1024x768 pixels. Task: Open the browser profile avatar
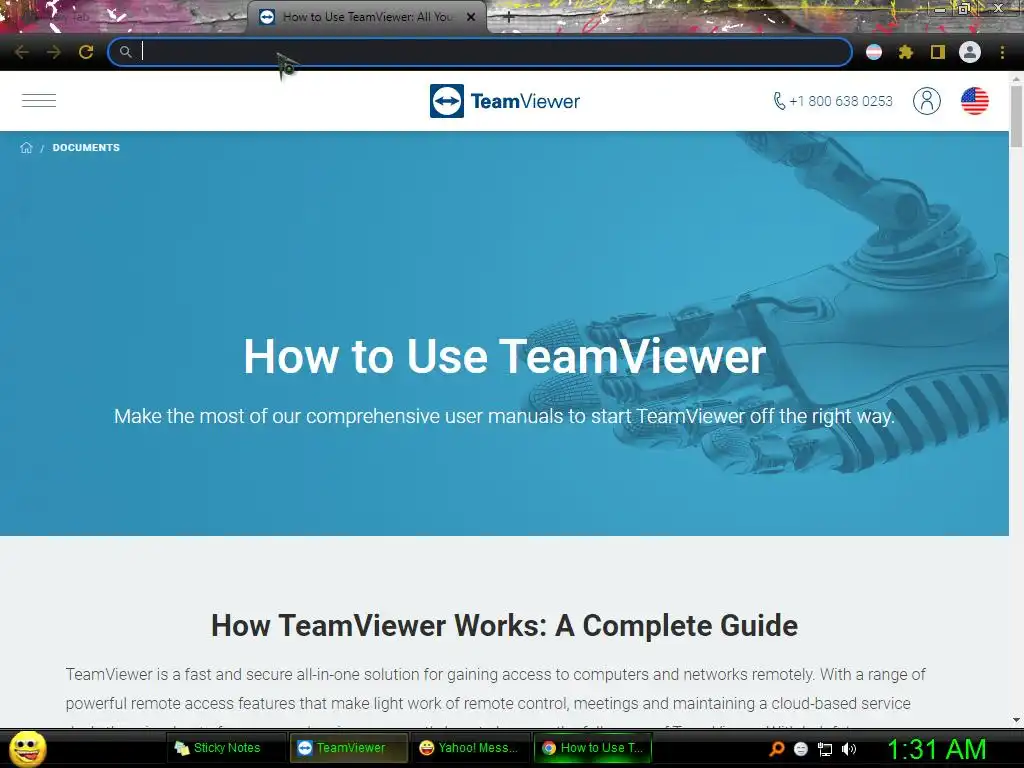(x=970, y=52)
